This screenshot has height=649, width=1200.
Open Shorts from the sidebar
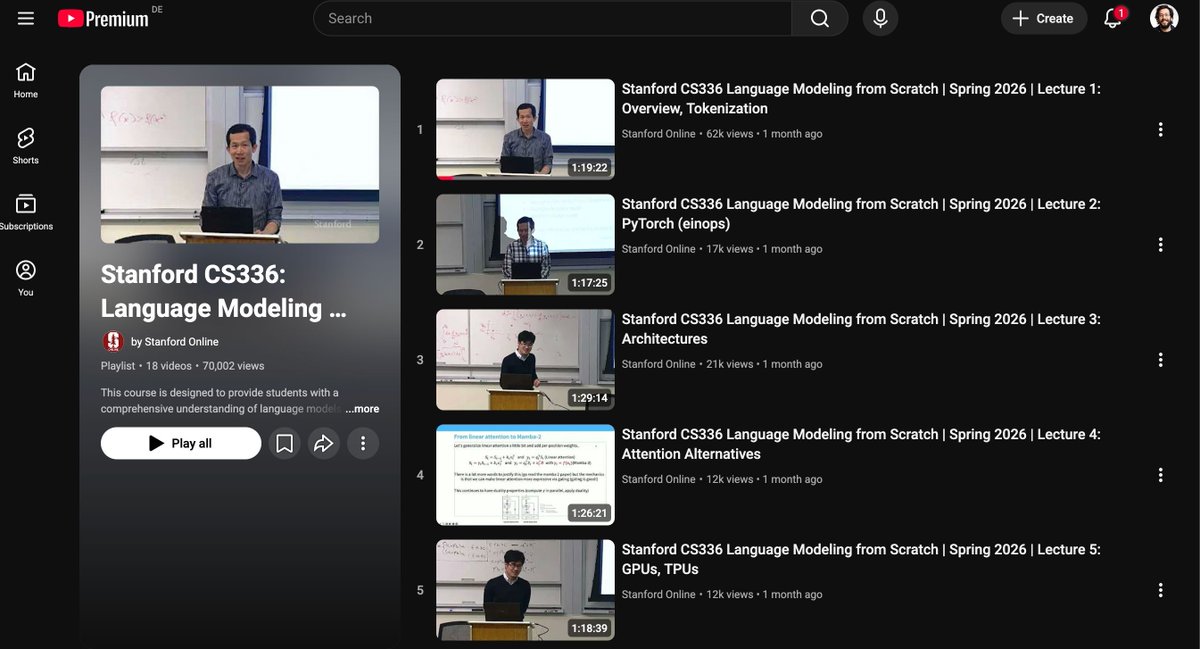26,147
